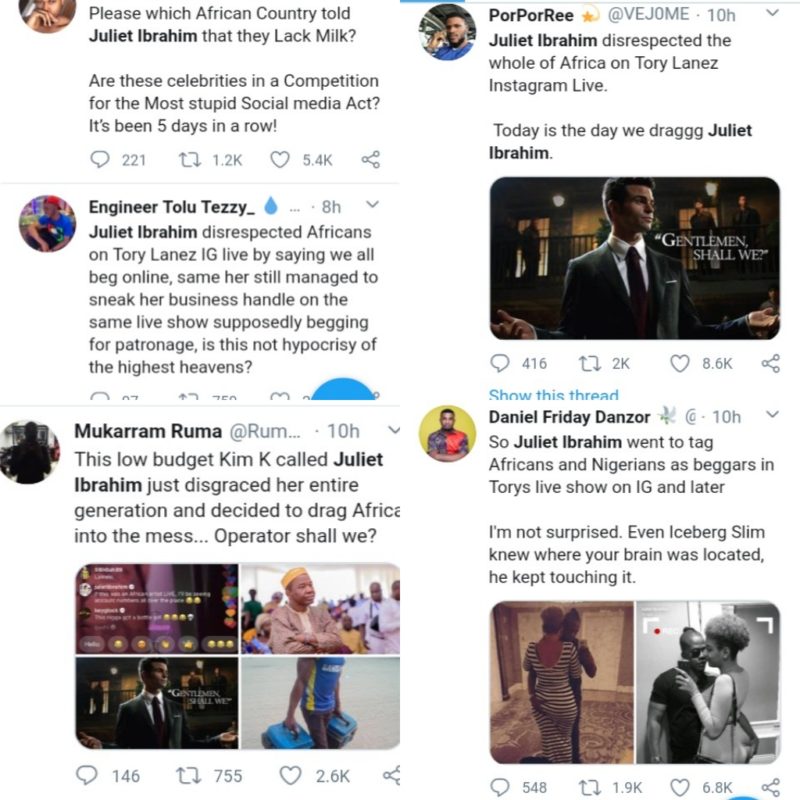Open chevron menu on Mukarram Ruma's tweet
Screen dimensions: 800x800
[x=393, y=429]
